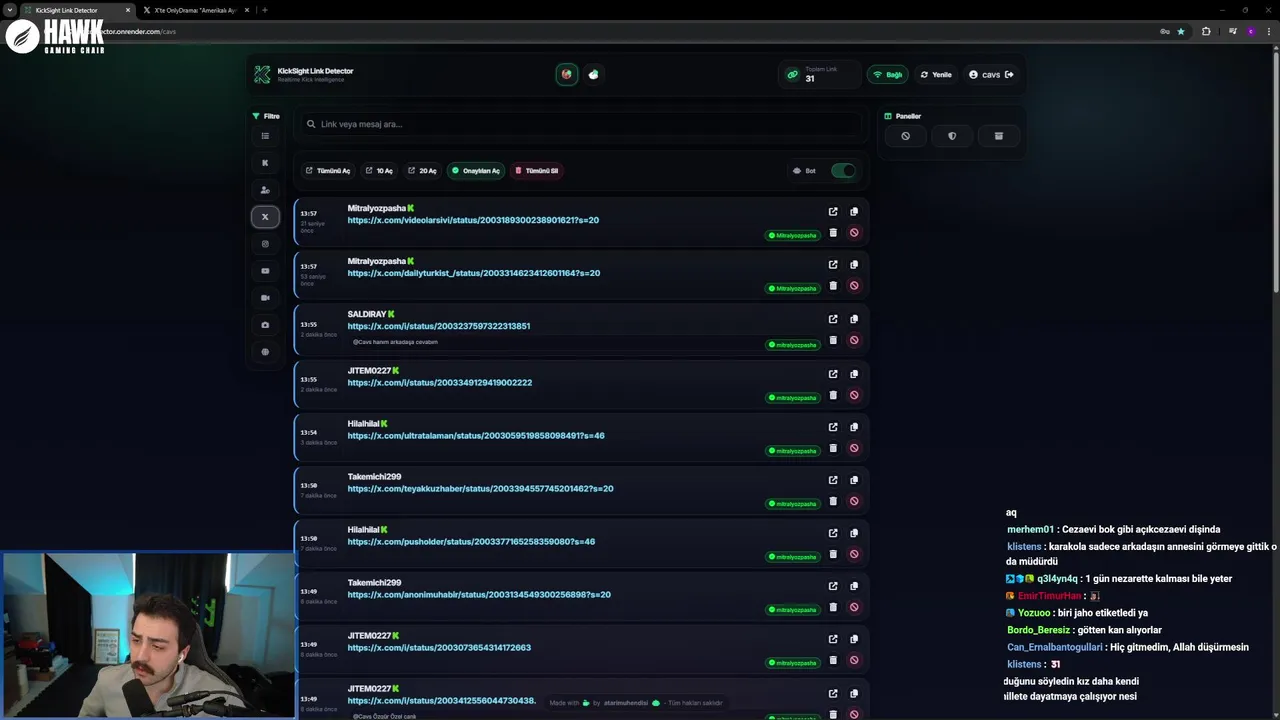Image resolution: width=1280 pixels, height=720 pixels.
Task: Open the shield panel under Paneller
Action: click(x=952, y=136)
